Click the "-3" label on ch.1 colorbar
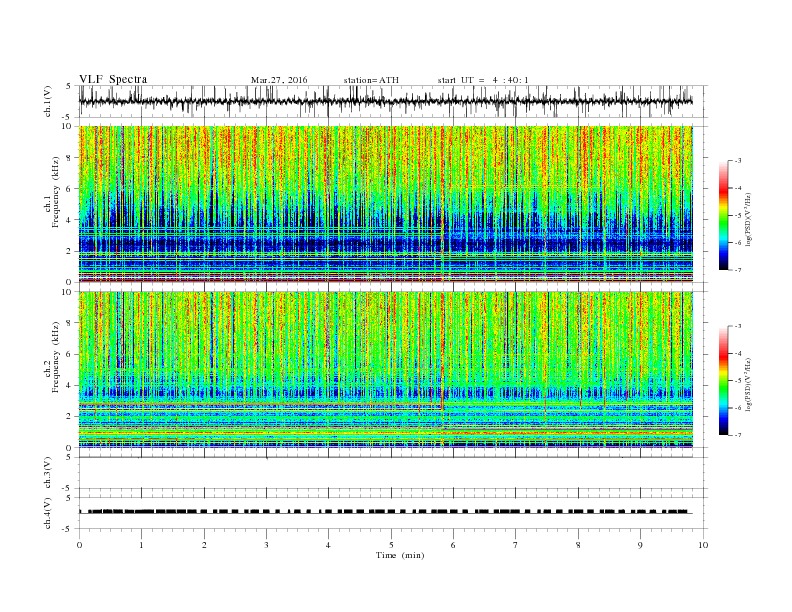 [737, 161]
